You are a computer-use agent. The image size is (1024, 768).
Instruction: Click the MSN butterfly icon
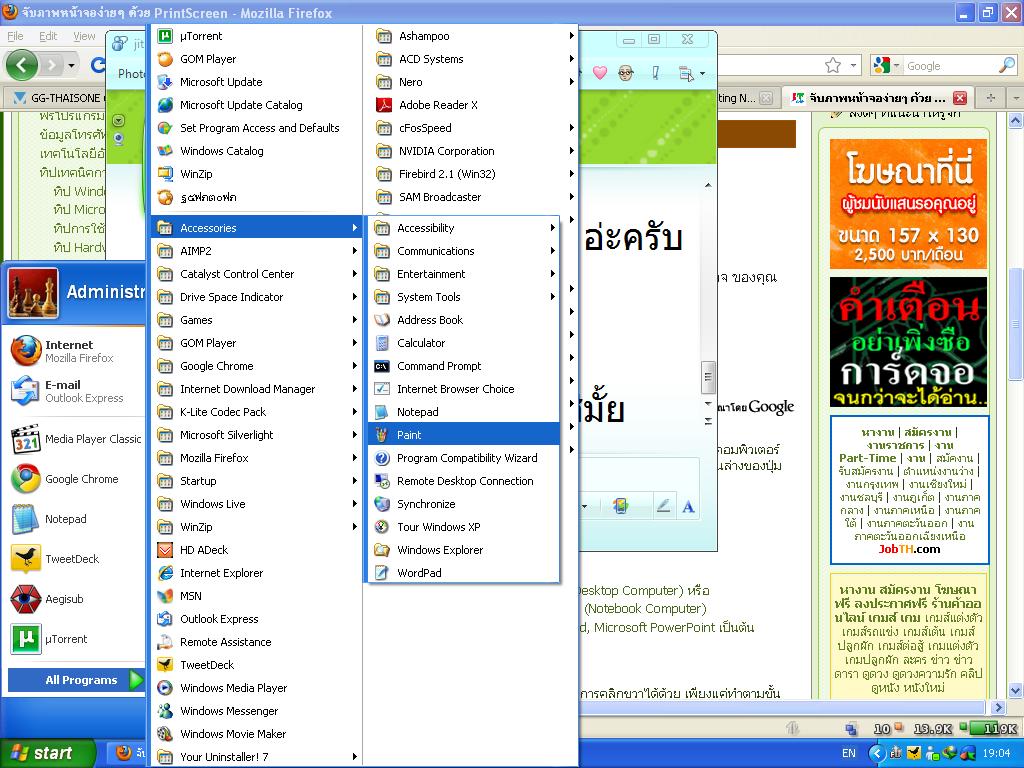point(165,596)
